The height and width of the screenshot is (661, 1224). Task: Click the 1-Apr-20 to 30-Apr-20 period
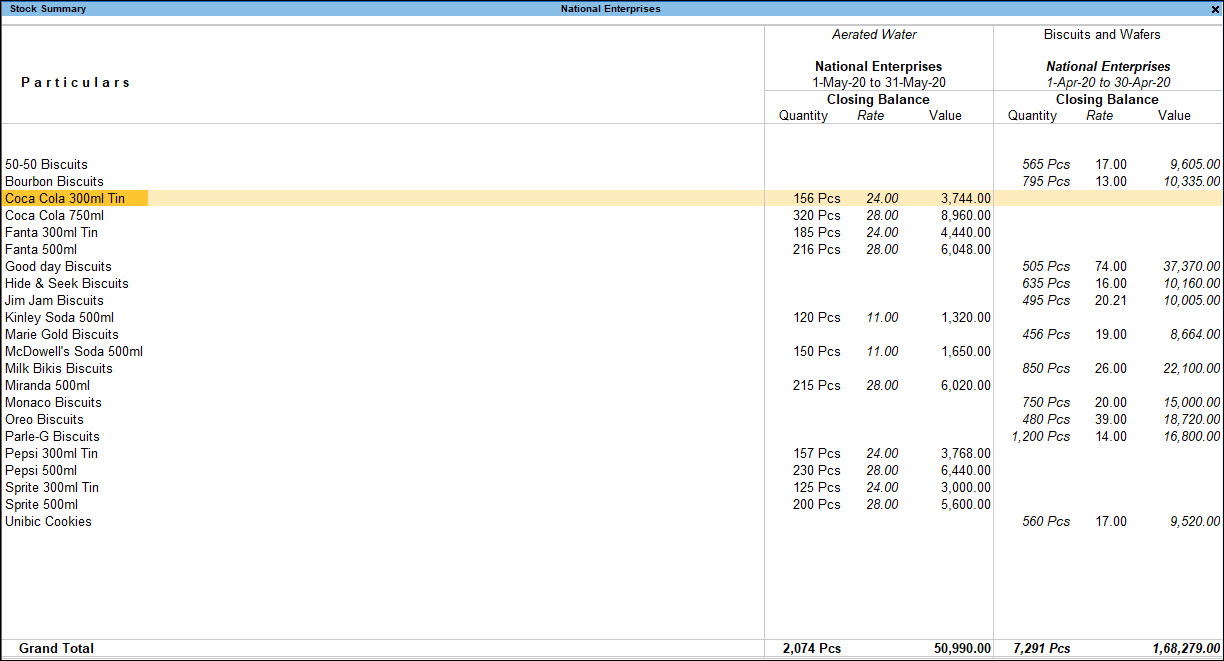1108,83
